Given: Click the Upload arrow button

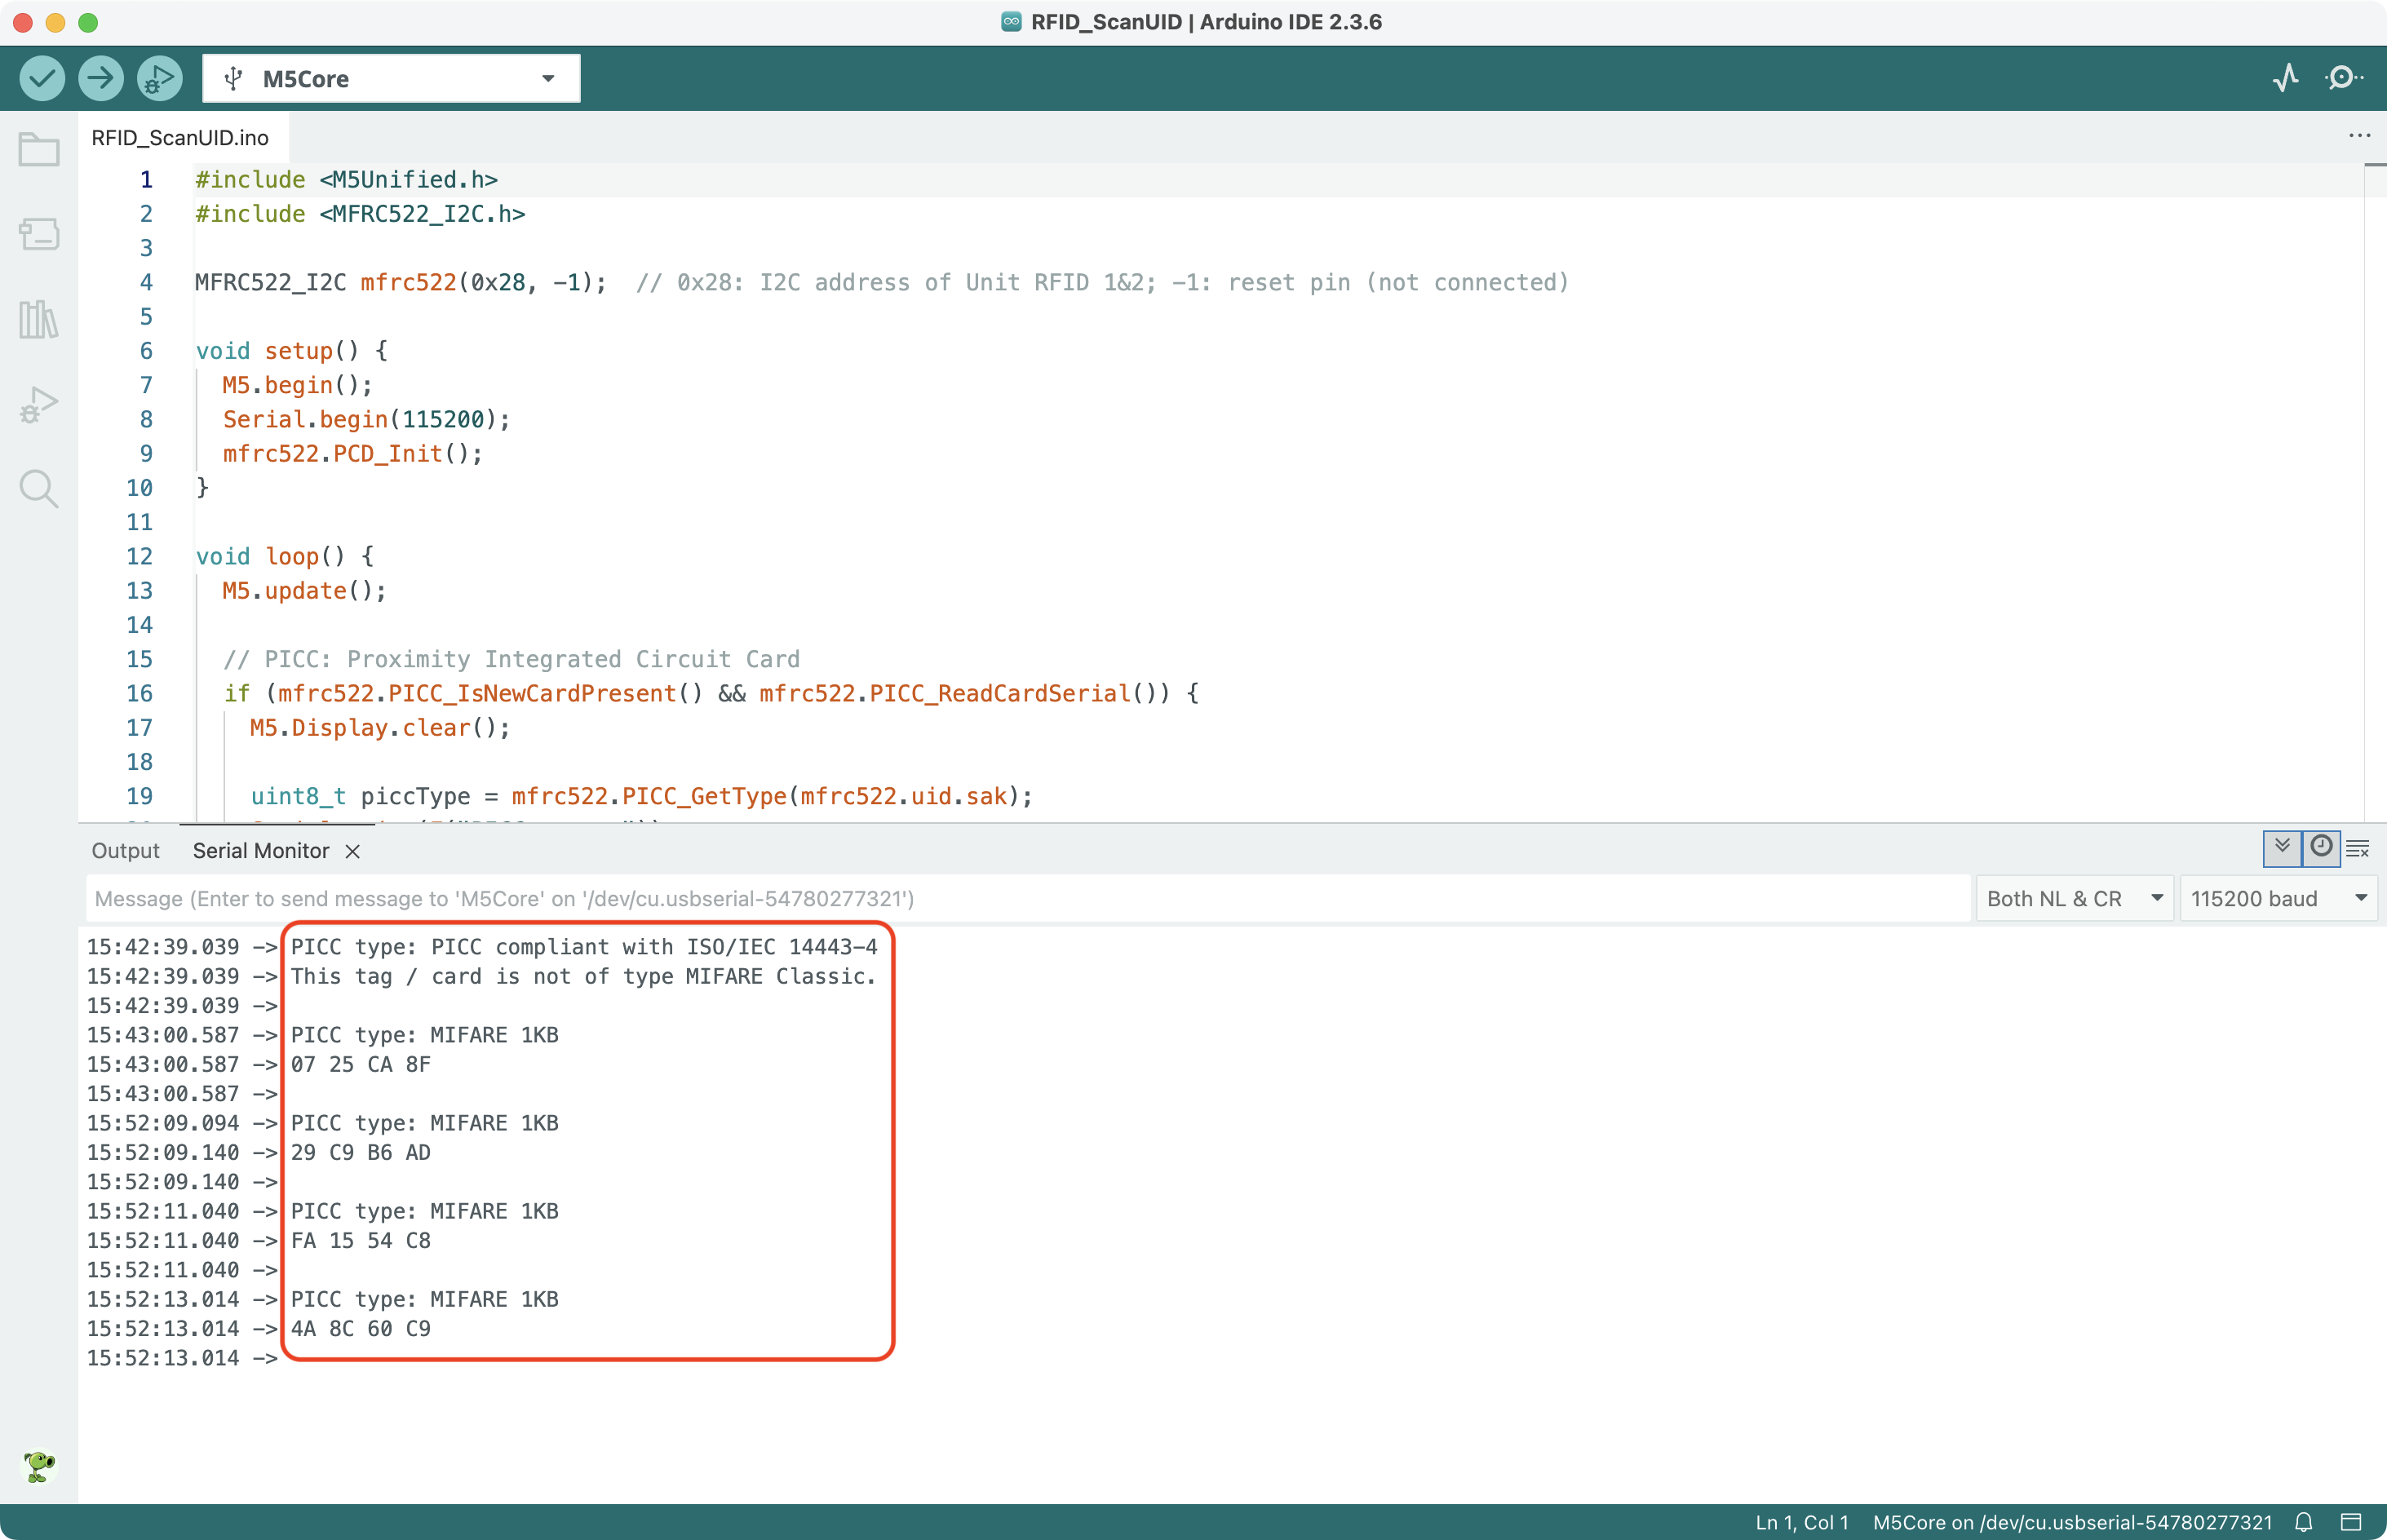Looking at the screenshot, I should click(100, 78).
